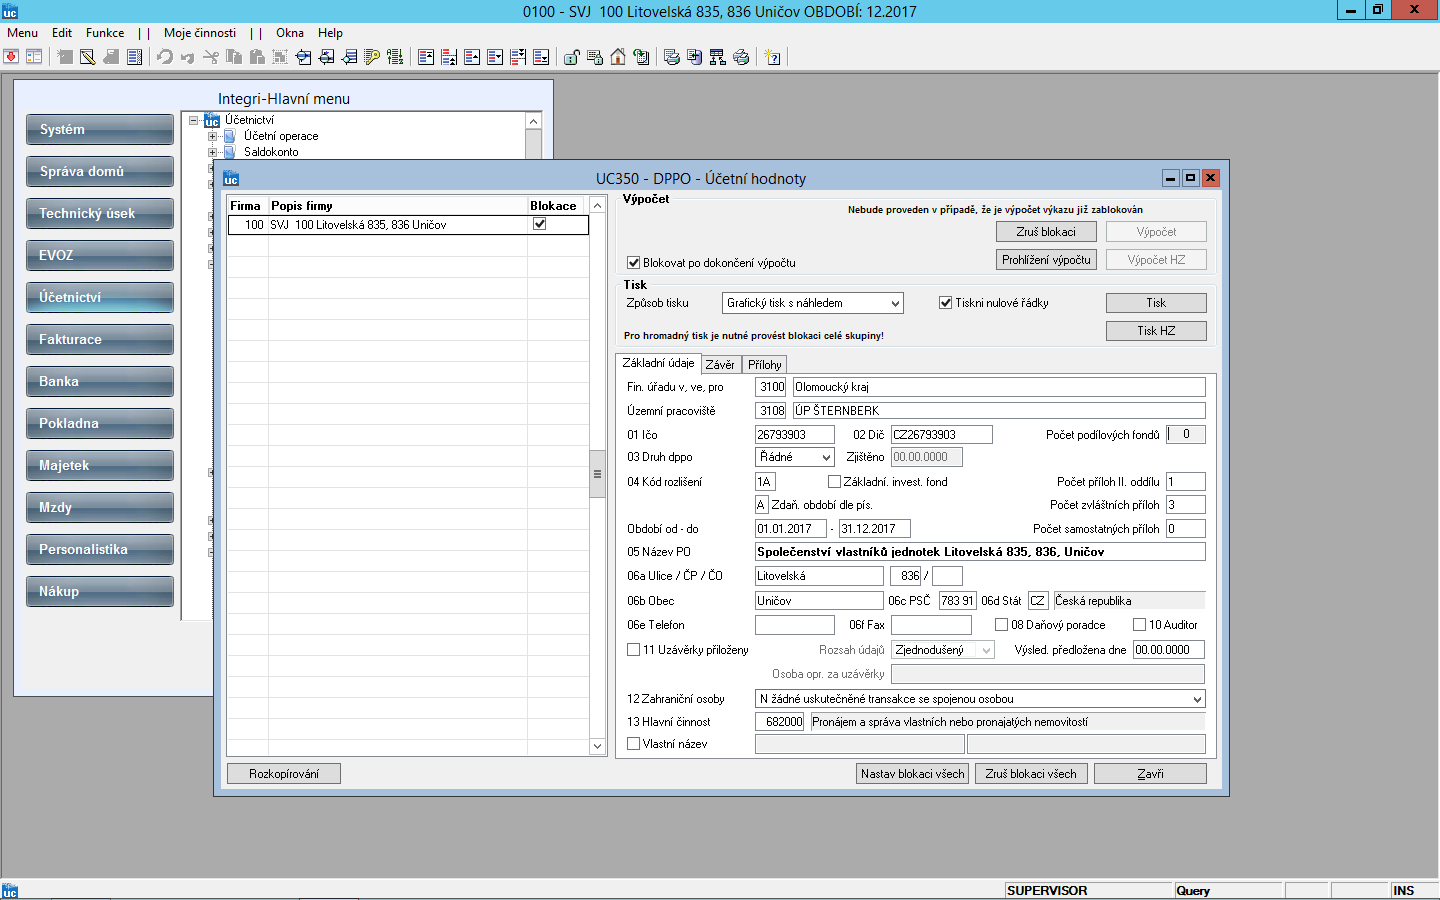Viewport: 1440px width, 900px height.
Task: Click the firm list vertical scrollbar thumb
Action: pos(598,474)
